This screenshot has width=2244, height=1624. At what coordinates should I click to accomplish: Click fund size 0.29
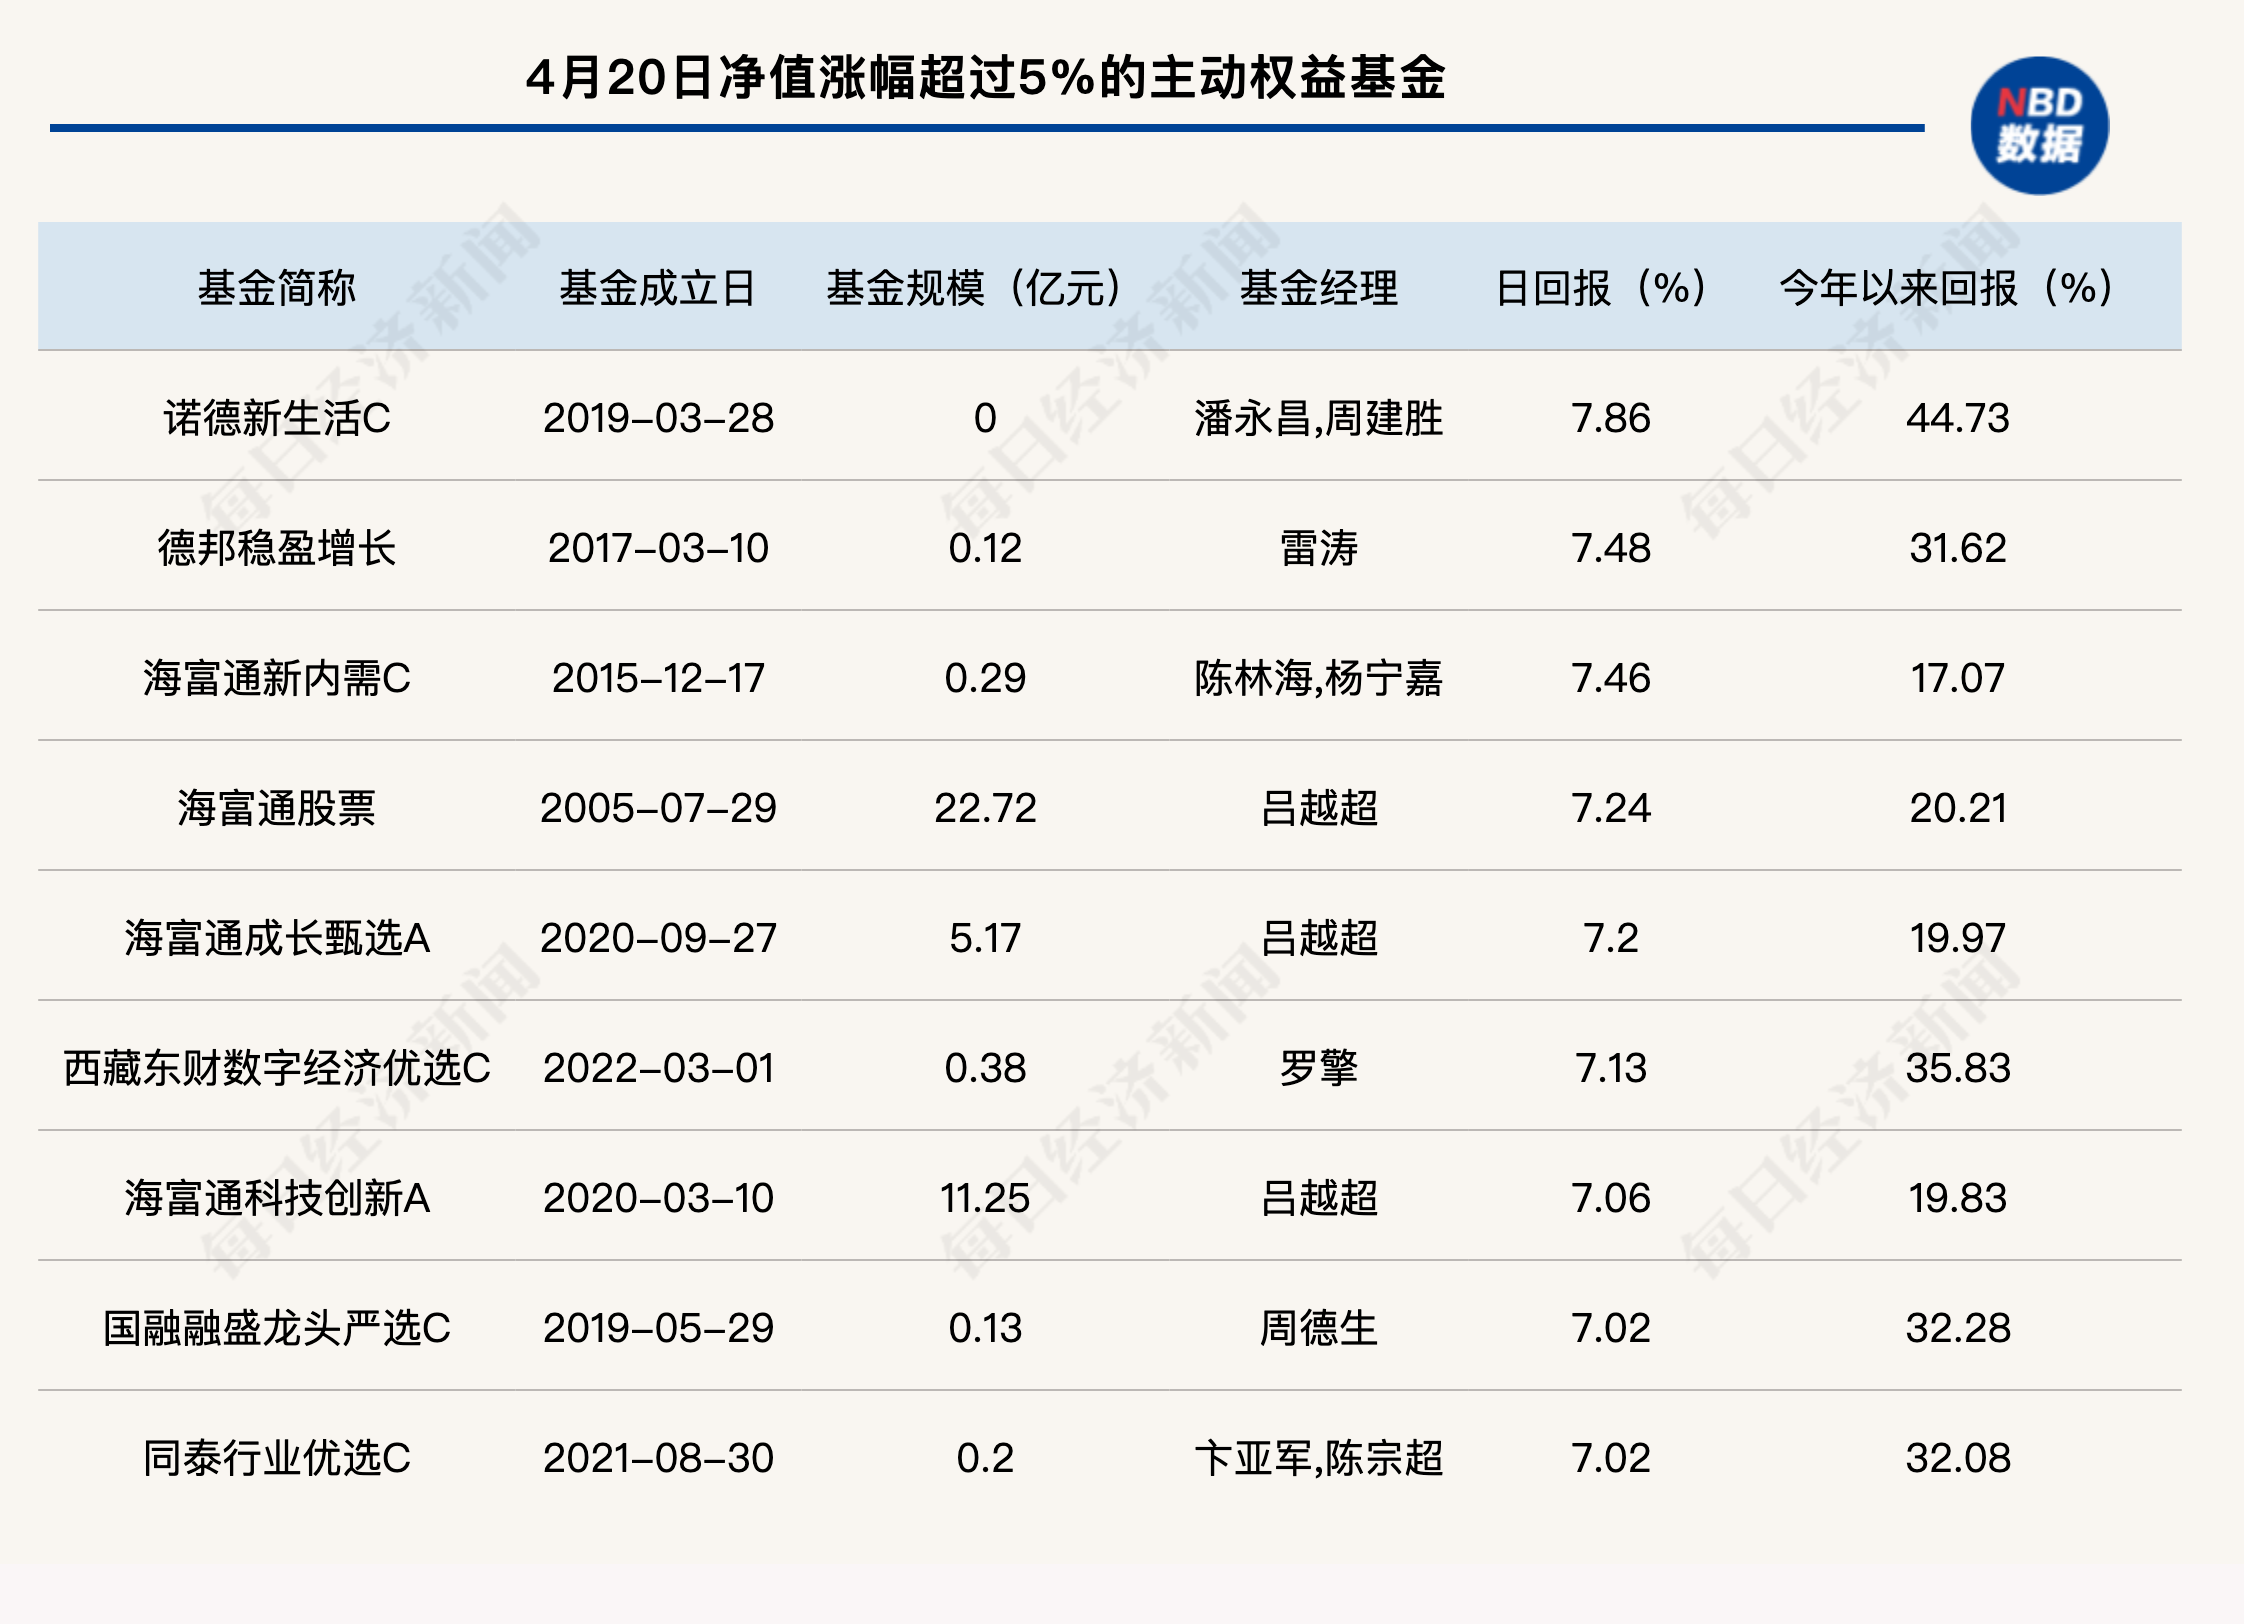985,678
